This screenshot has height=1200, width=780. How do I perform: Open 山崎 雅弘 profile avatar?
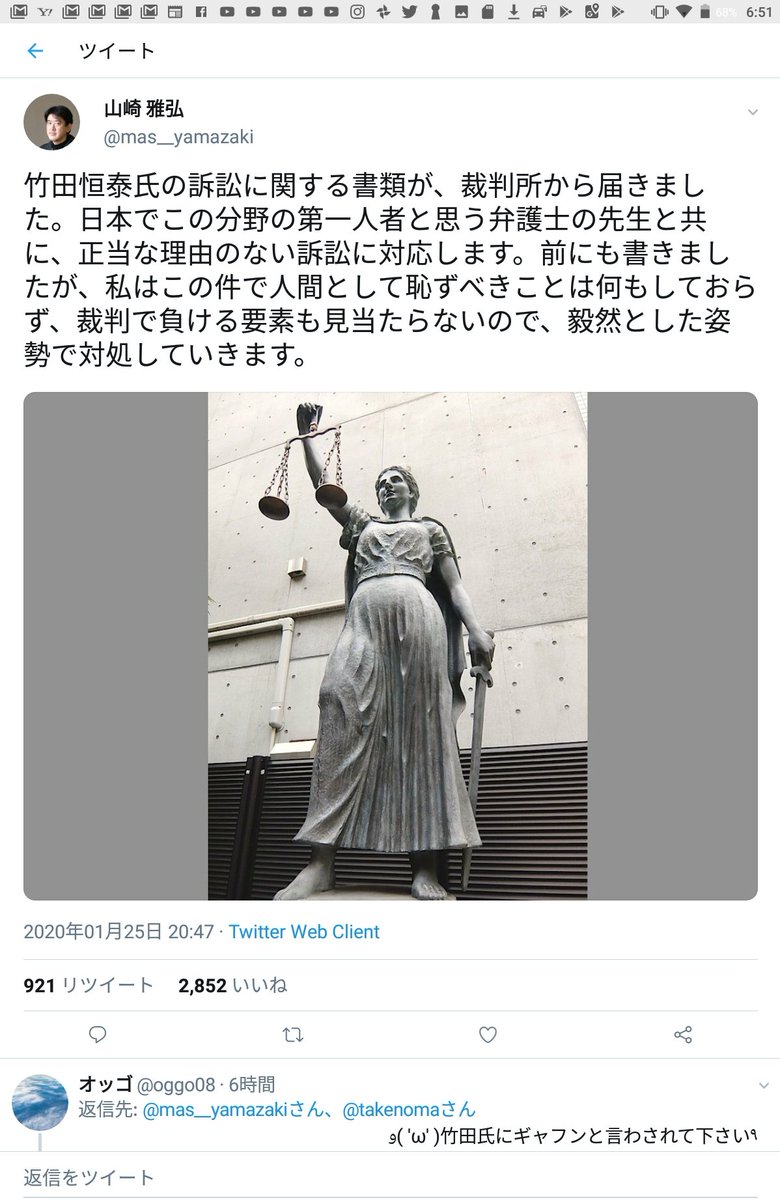click(x=52, y=122)
